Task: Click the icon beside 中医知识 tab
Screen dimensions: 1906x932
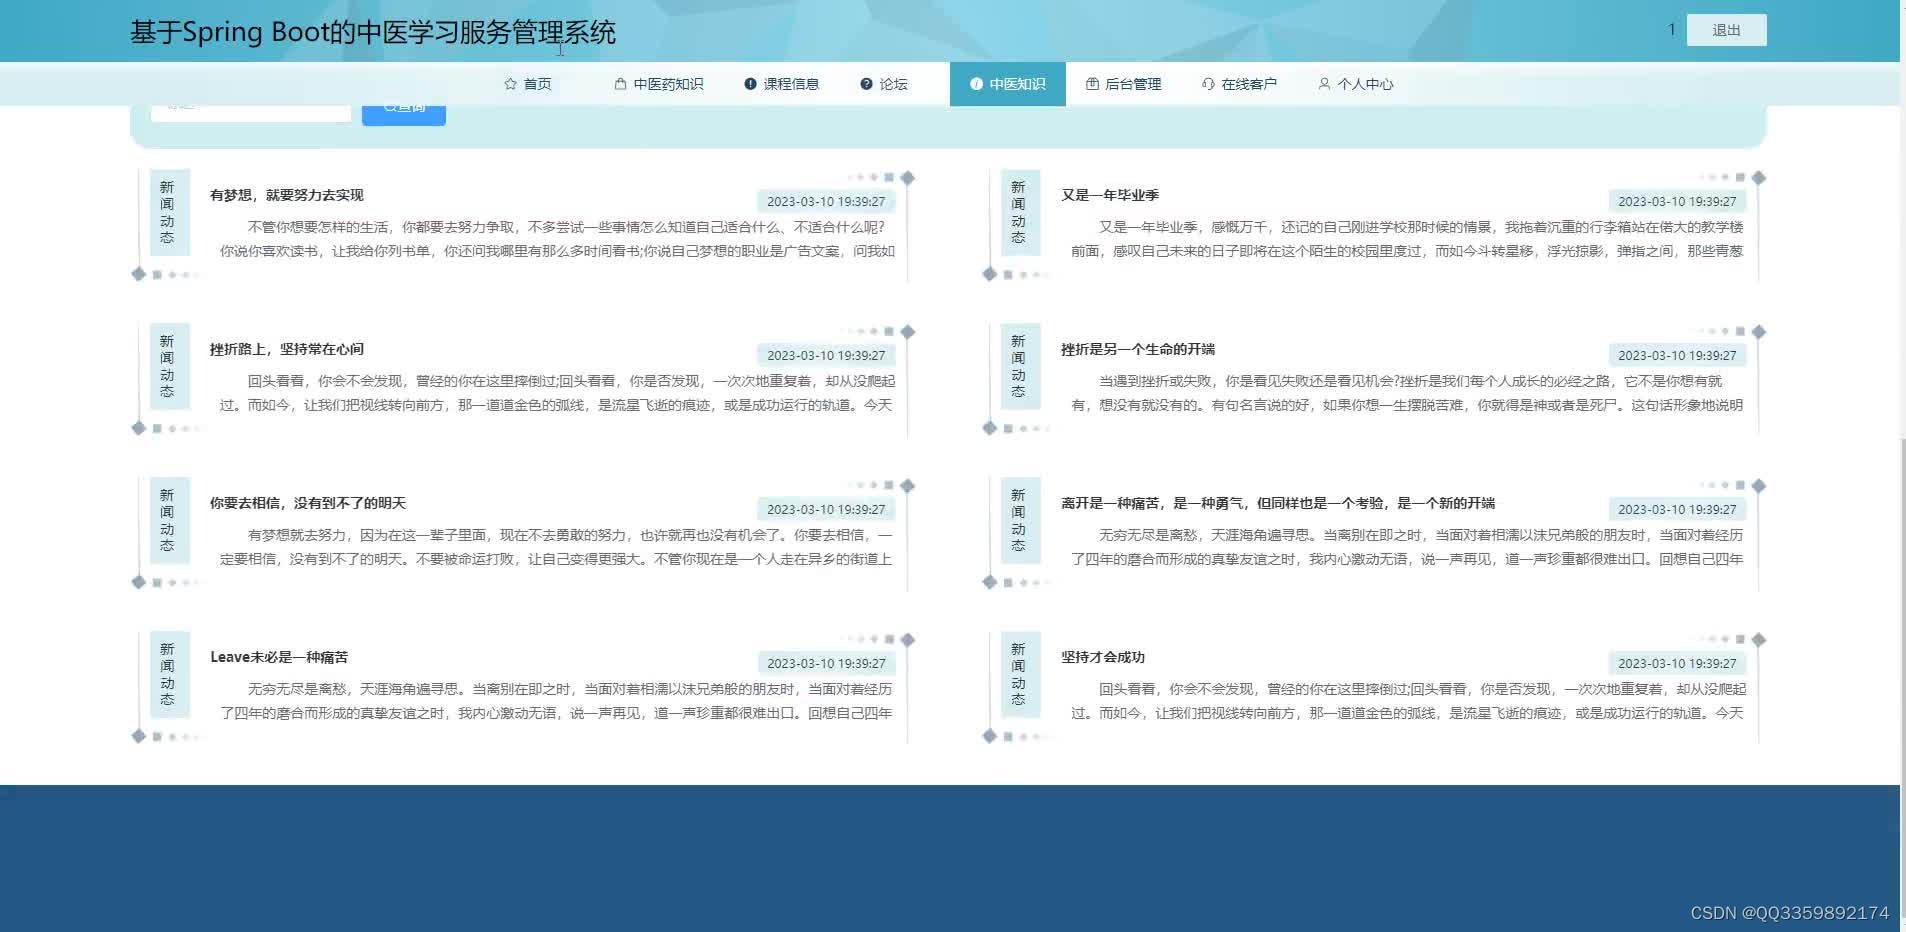Action: coord(976,84)
